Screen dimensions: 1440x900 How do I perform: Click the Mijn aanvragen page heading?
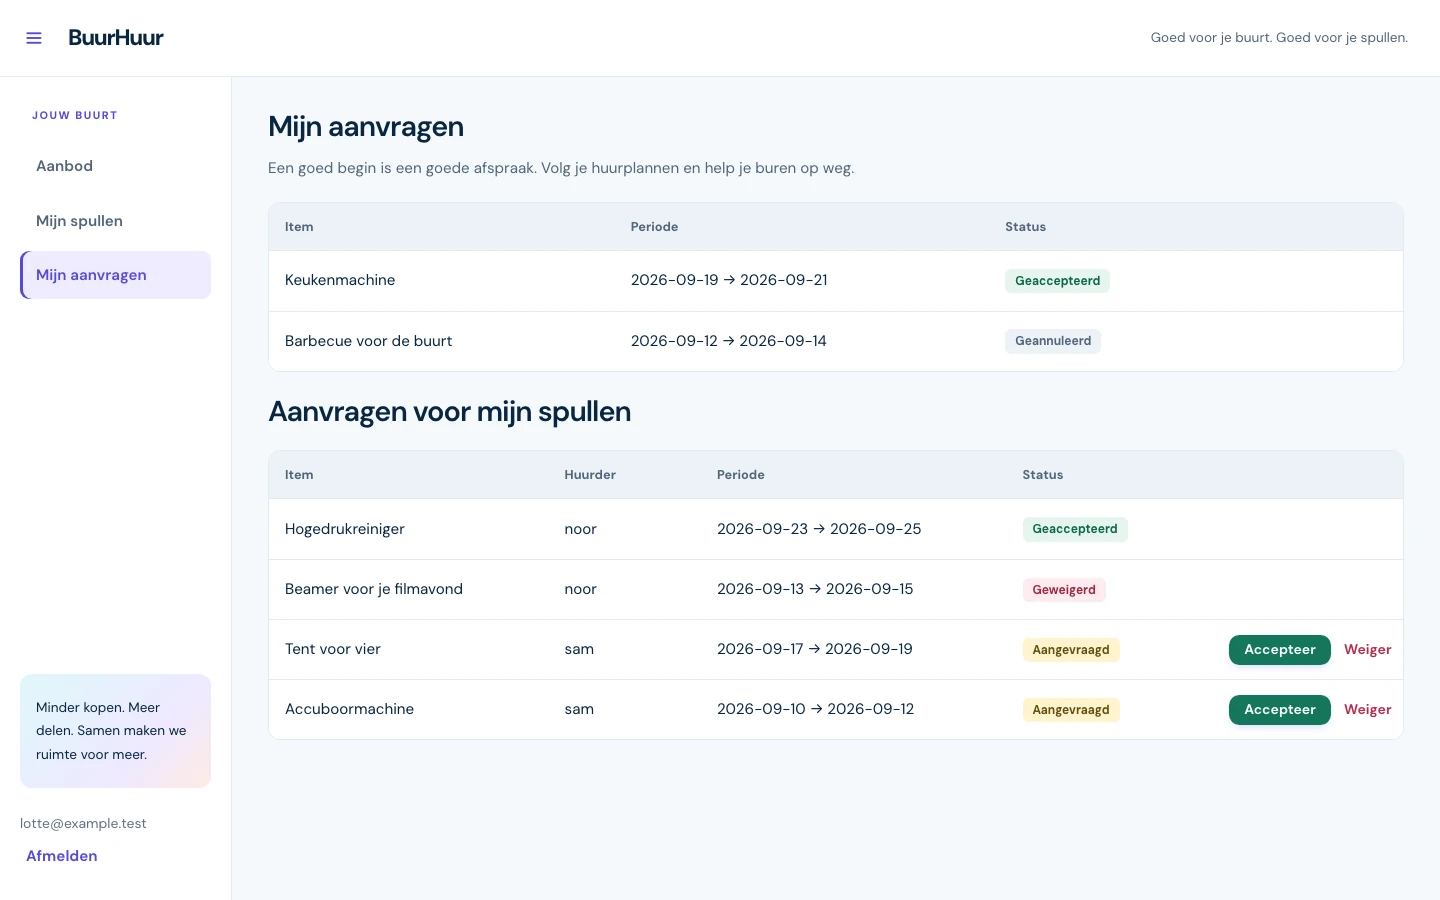coord(366,127)
